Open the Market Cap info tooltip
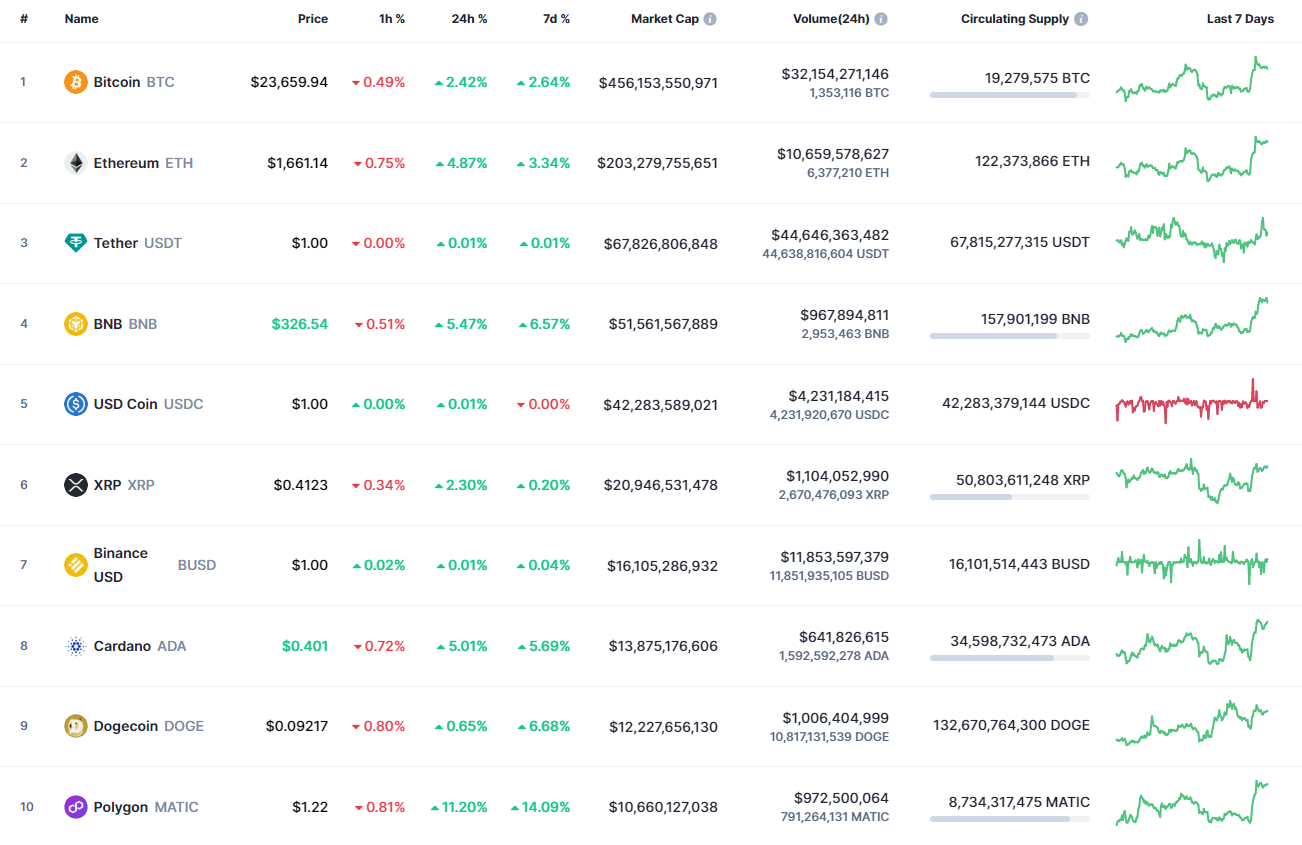Screen dimensions: 1302x845 pyautogui.click(x=710, y=17)
